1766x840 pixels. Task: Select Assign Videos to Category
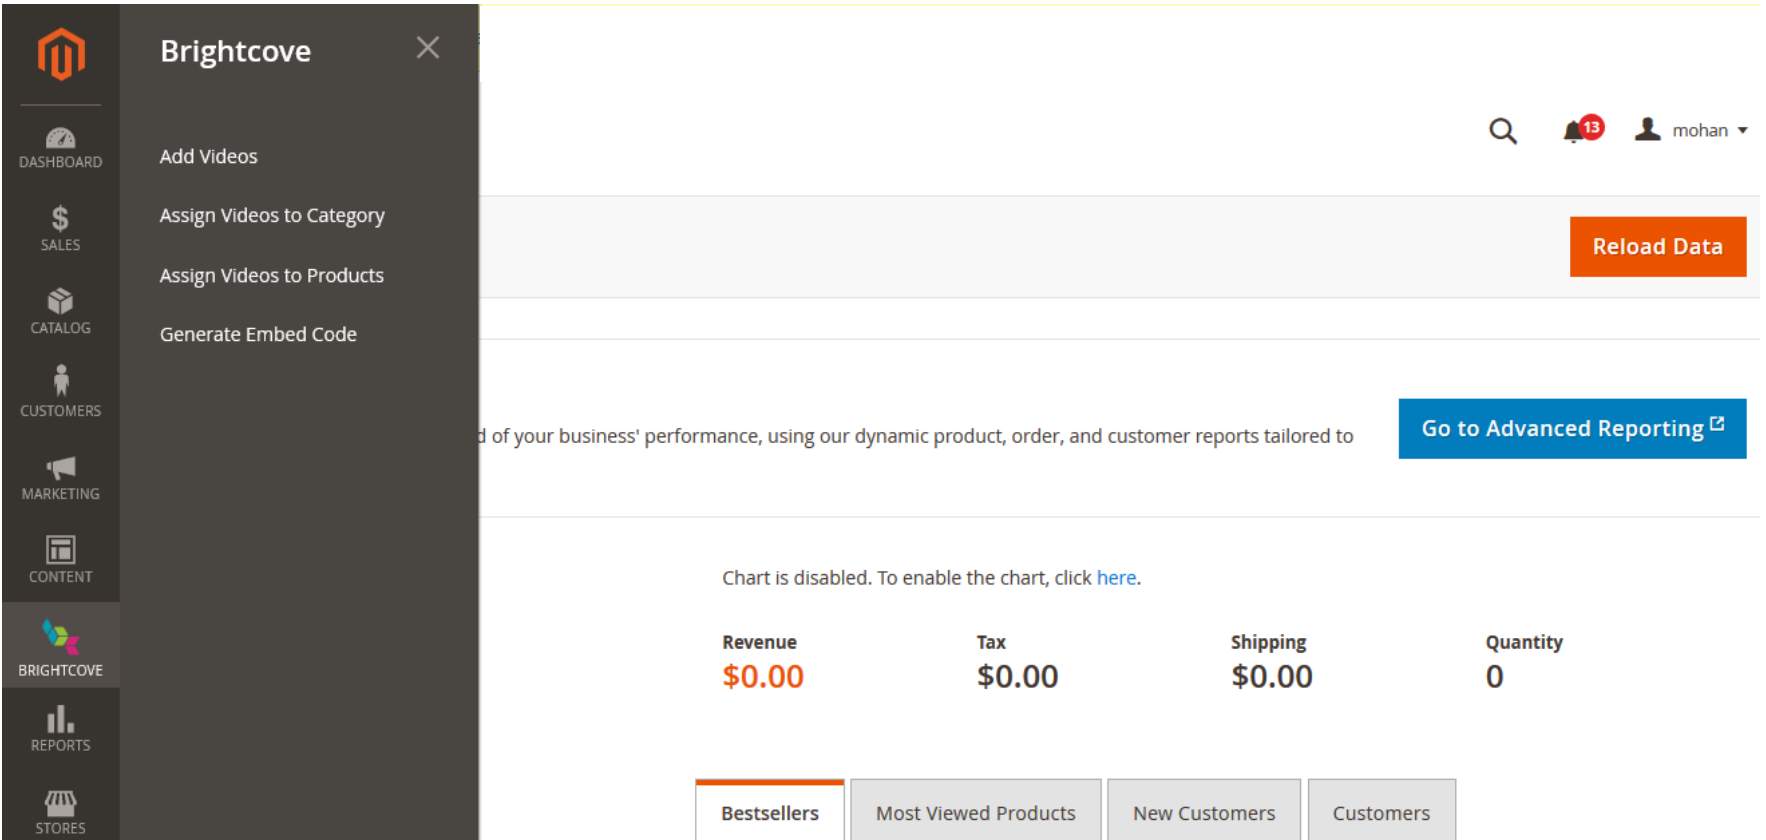[272, 216]
